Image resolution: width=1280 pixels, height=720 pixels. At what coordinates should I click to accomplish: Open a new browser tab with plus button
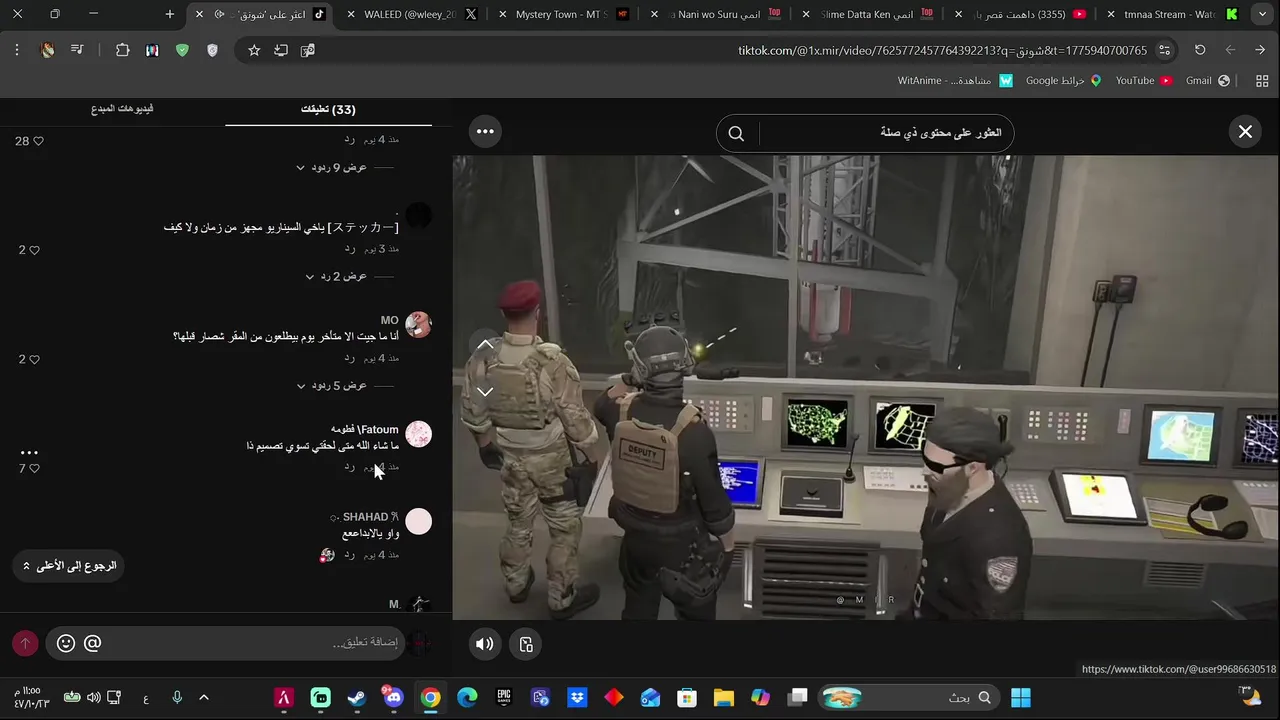pyautogui.click(x=170, y=14)
